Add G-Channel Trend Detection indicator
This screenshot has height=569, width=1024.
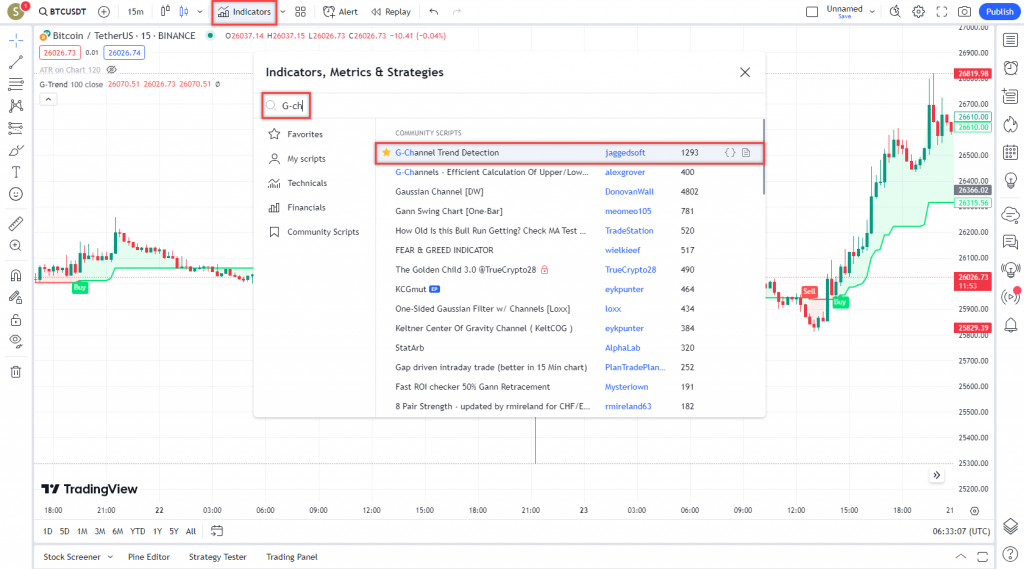pyautogui.click(x=569, y=153)
